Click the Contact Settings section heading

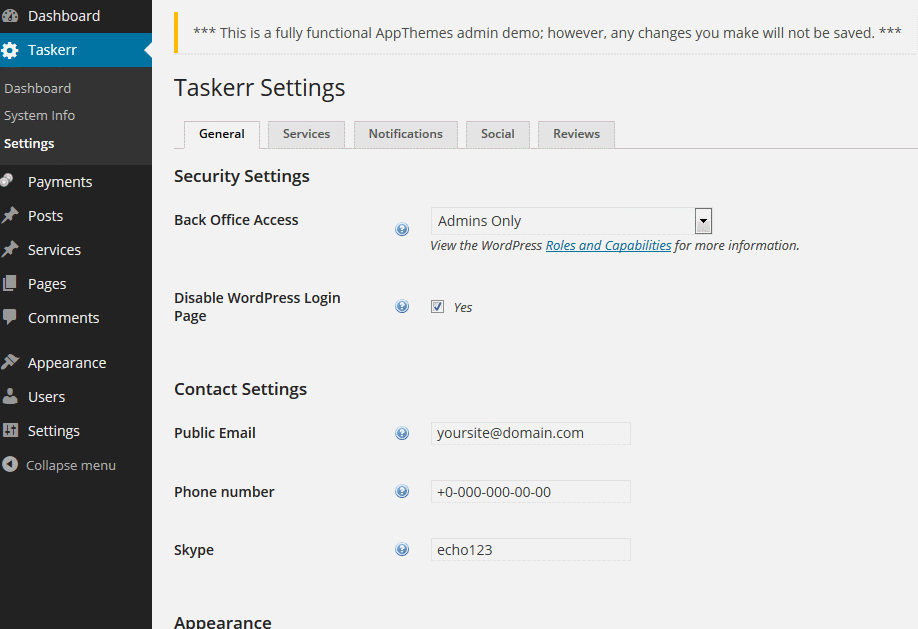pos(241,389)
